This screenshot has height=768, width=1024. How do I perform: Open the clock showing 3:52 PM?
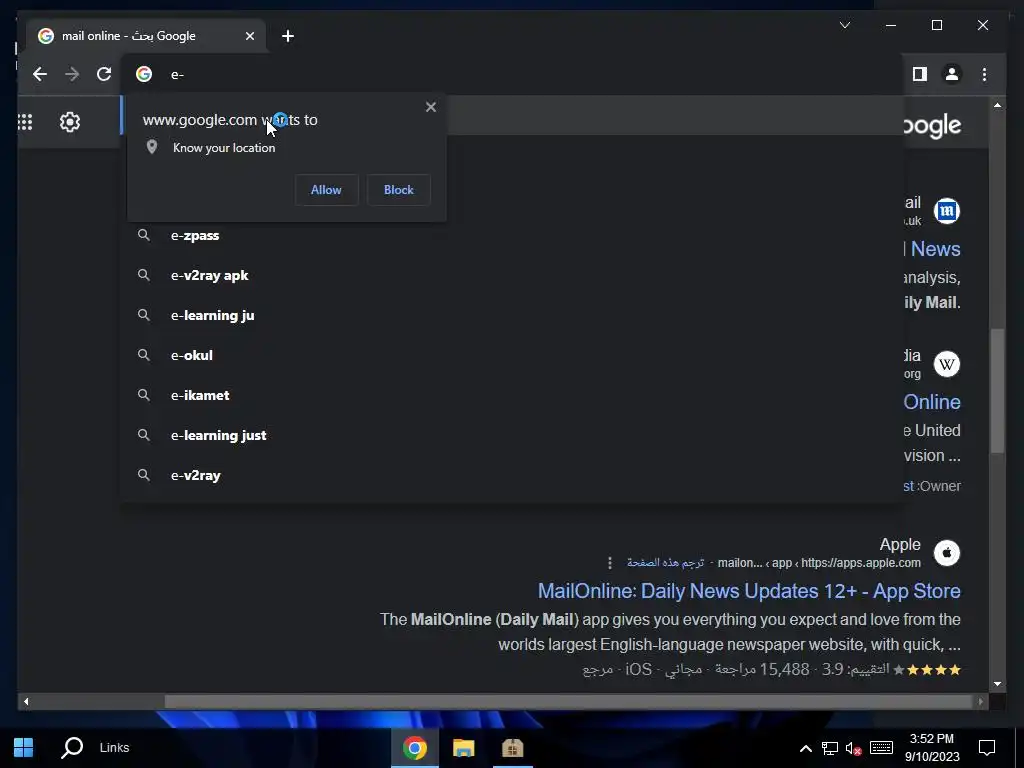(x=932, y=748)
